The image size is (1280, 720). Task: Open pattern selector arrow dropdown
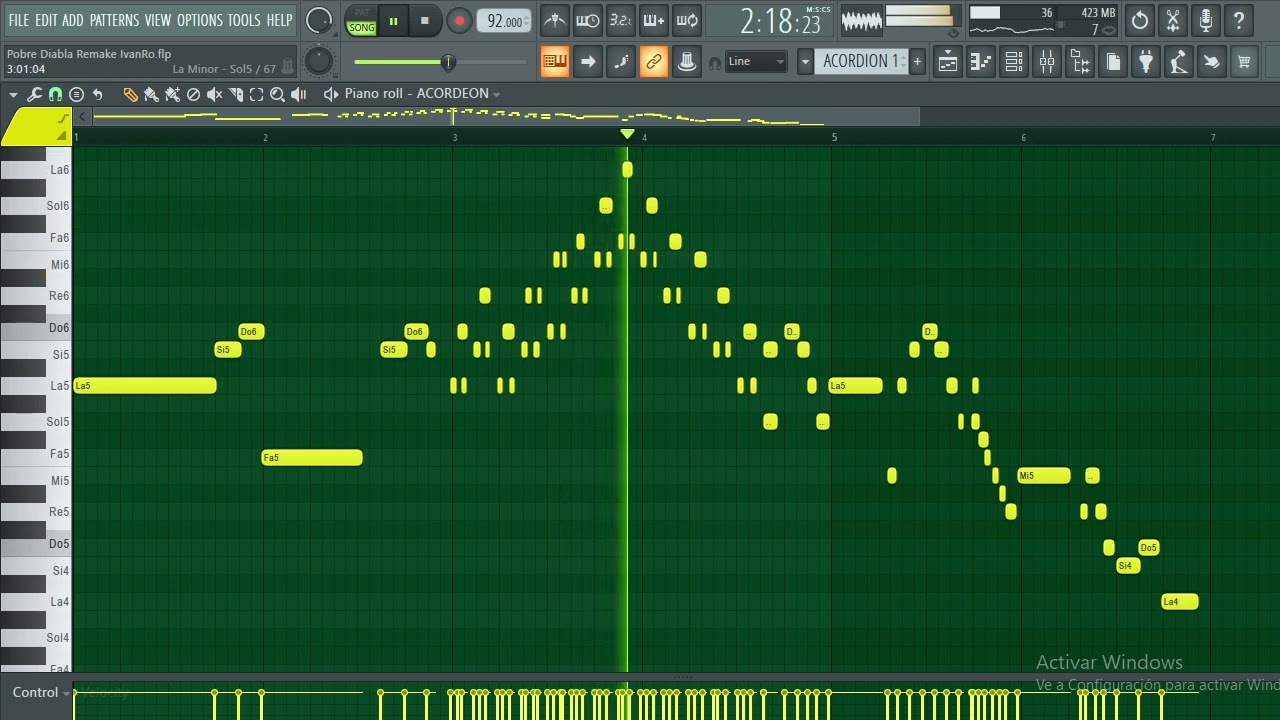pyautogui.click(x=805, y=62)
